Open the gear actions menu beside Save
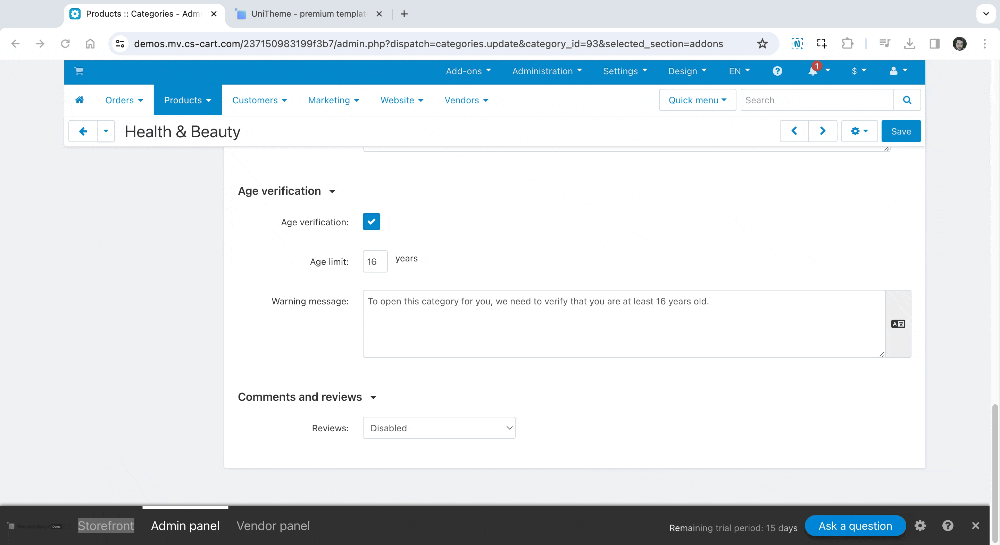This screenshot has width=1000, height=545. [x=859, y=131]
